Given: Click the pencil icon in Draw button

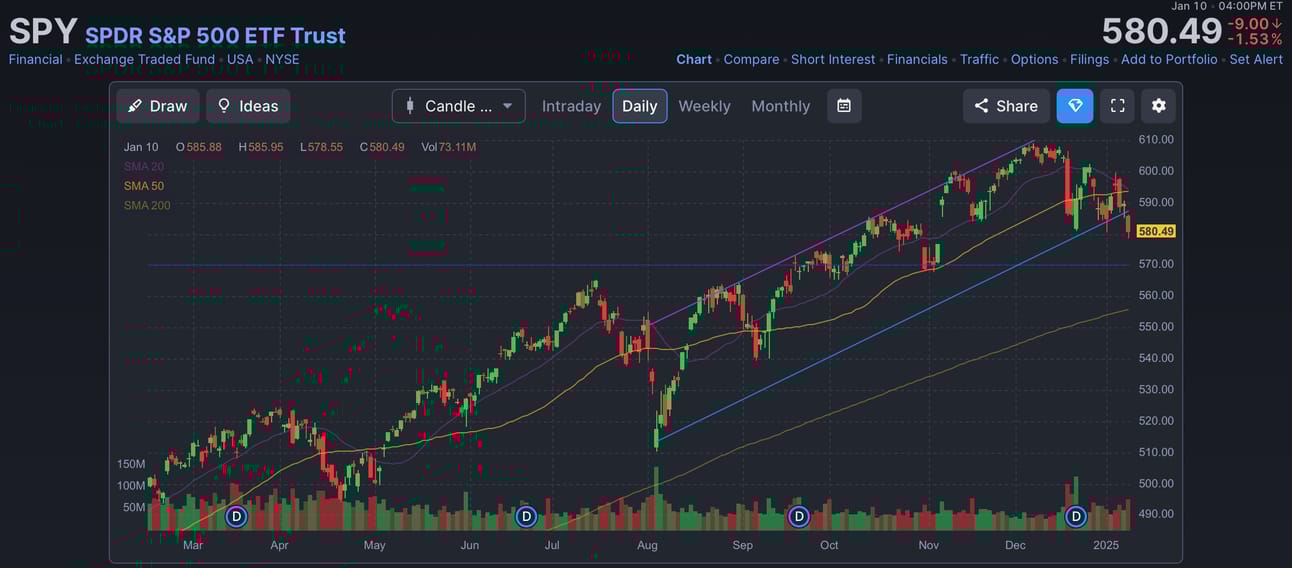Looking at the screenshot, I should click(135, 106).
